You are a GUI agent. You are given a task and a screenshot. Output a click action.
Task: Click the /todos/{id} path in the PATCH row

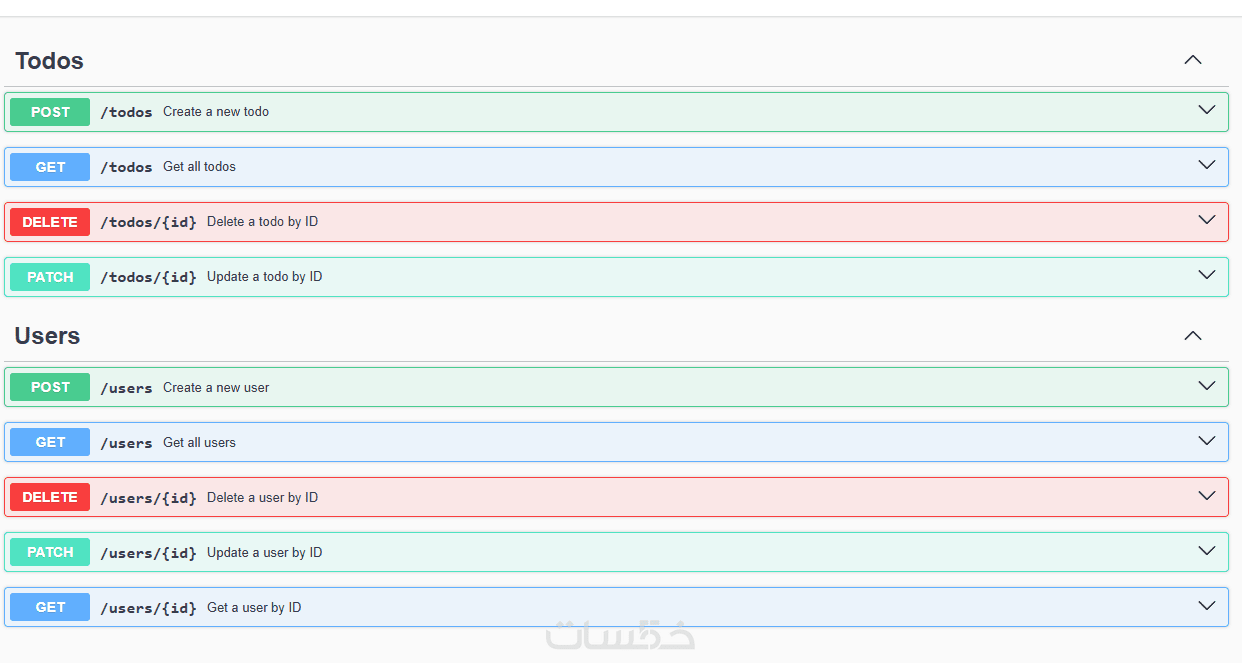[x=148, y=277]
